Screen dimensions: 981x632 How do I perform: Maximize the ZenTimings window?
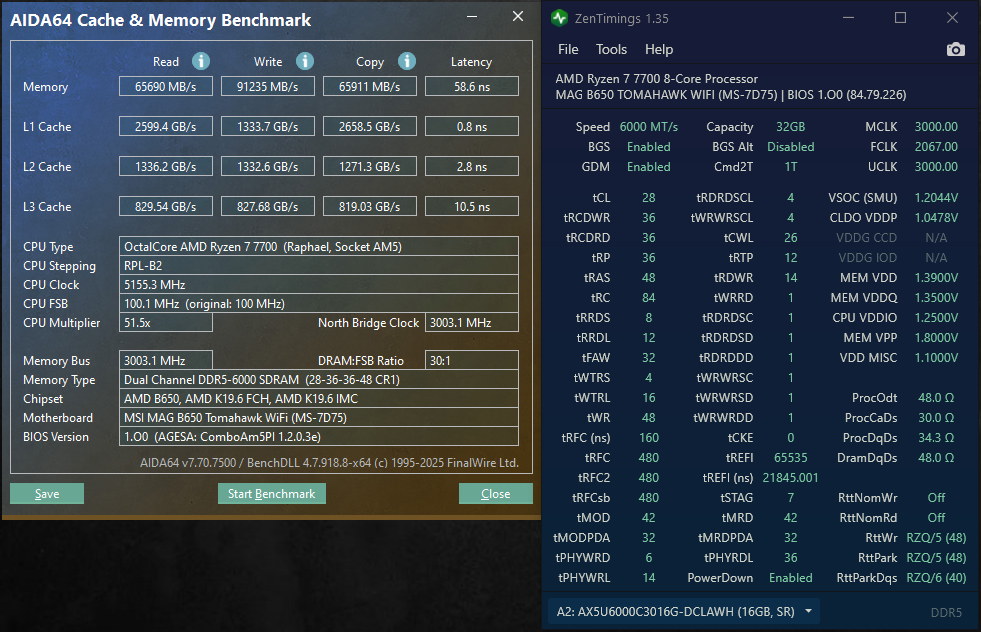click(900, 18)
